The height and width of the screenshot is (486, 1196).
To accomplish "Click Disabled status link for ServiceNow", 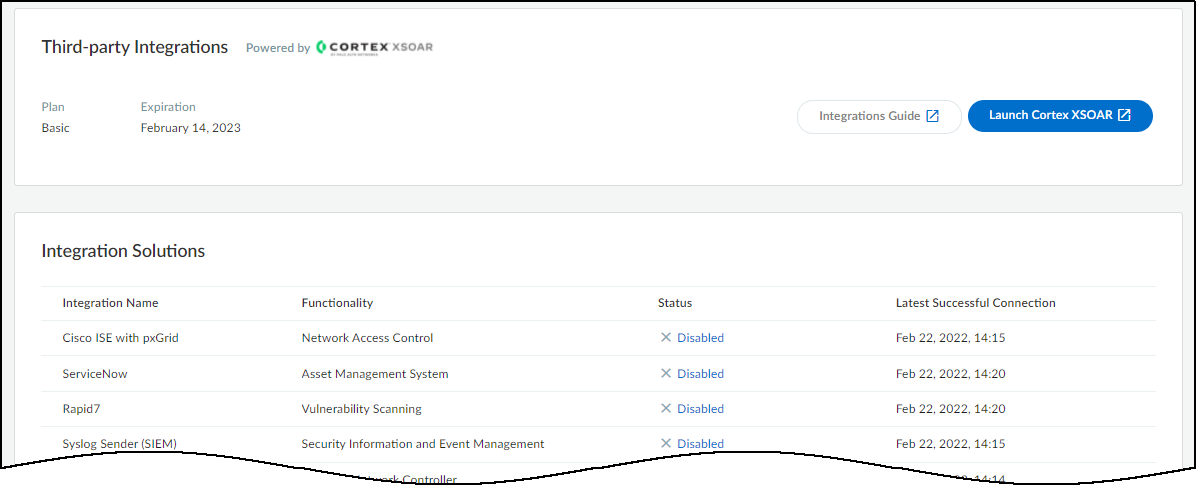I will pyautogui.click(x=700, y=374).
